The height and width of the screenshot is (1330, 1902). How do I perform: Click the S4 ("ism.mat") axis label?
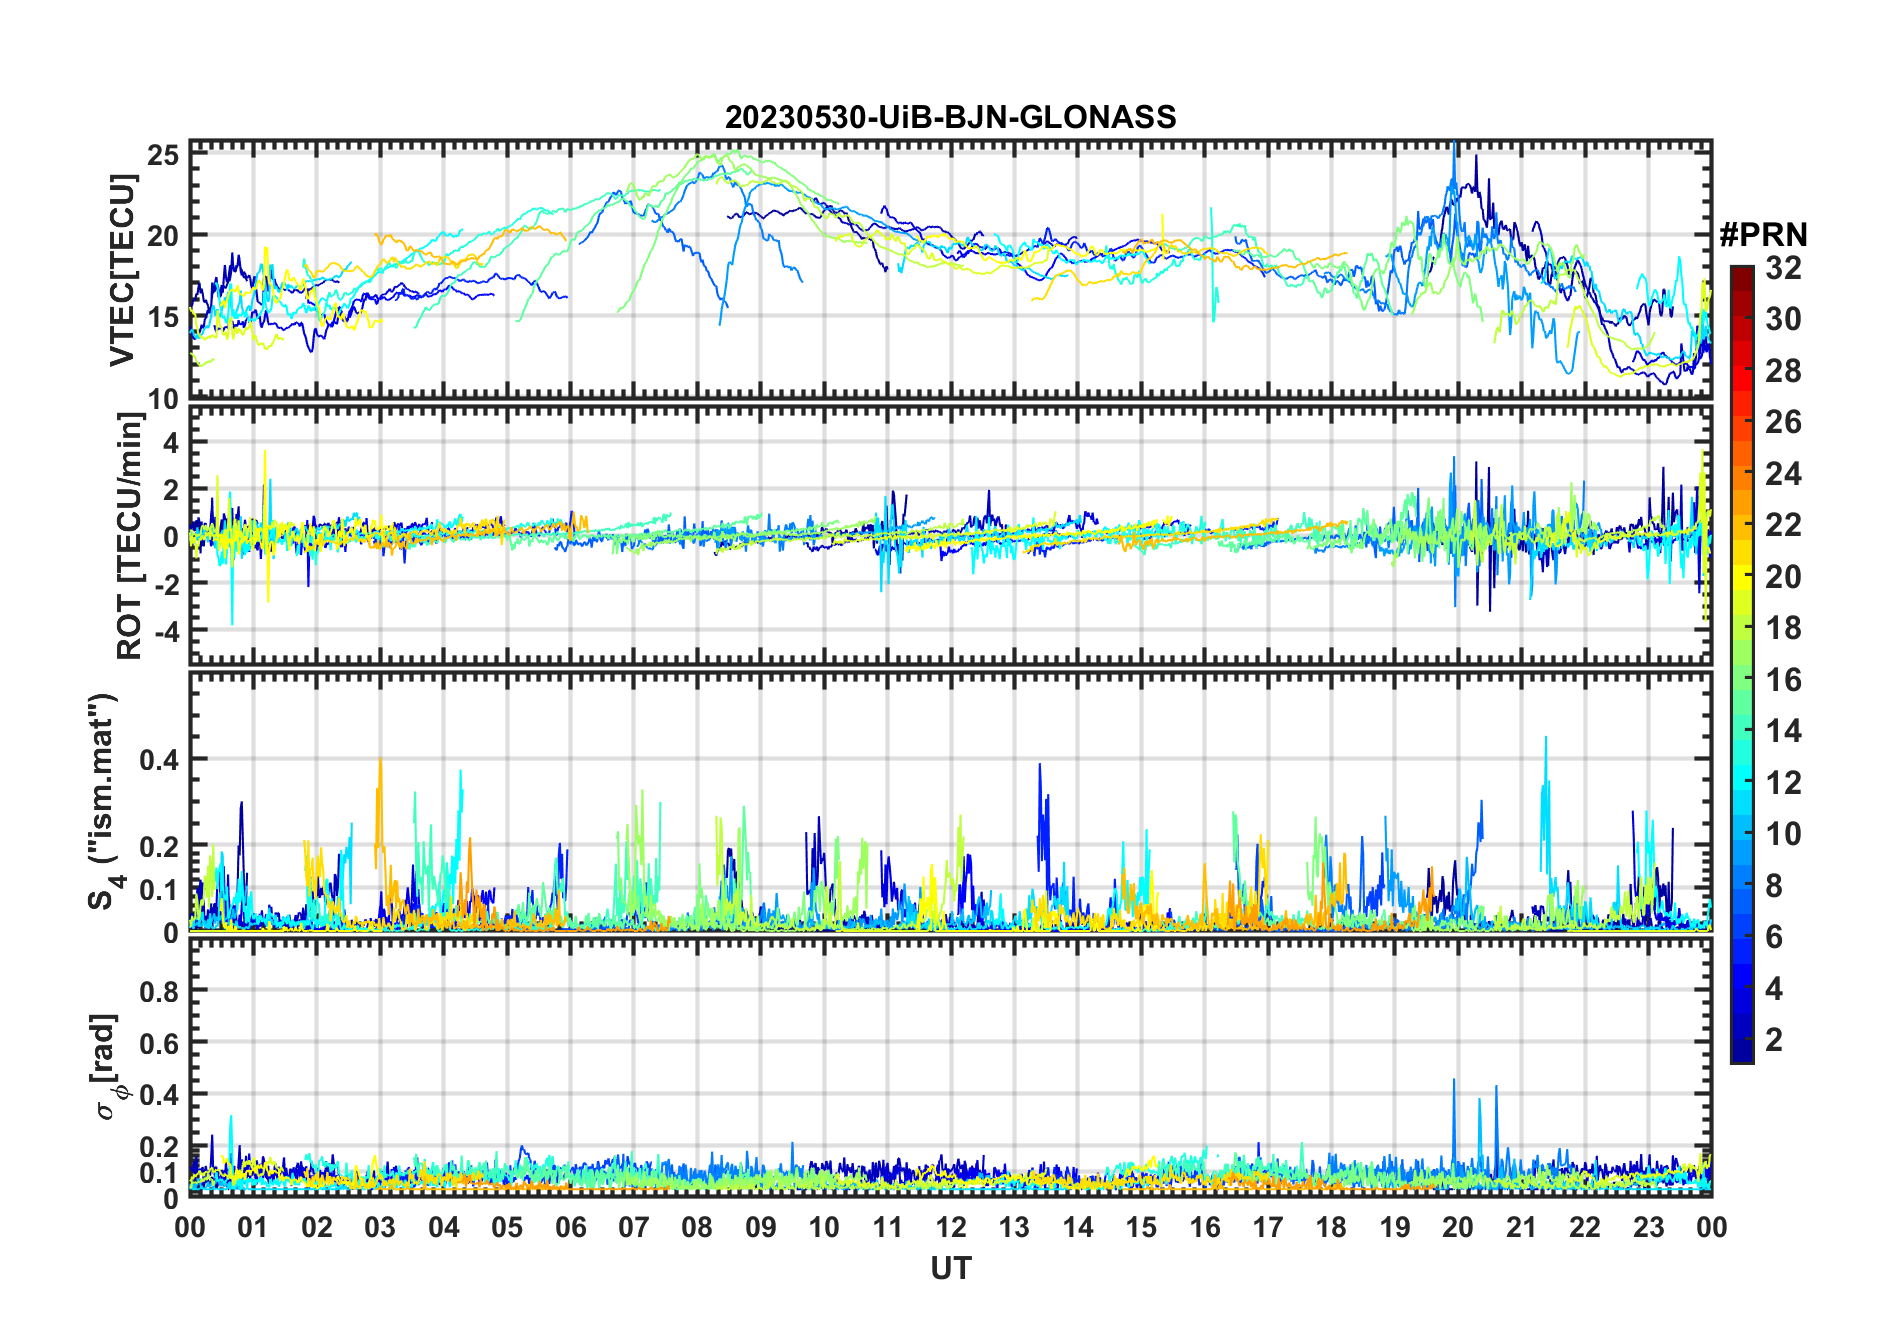(x=103, y=800)
